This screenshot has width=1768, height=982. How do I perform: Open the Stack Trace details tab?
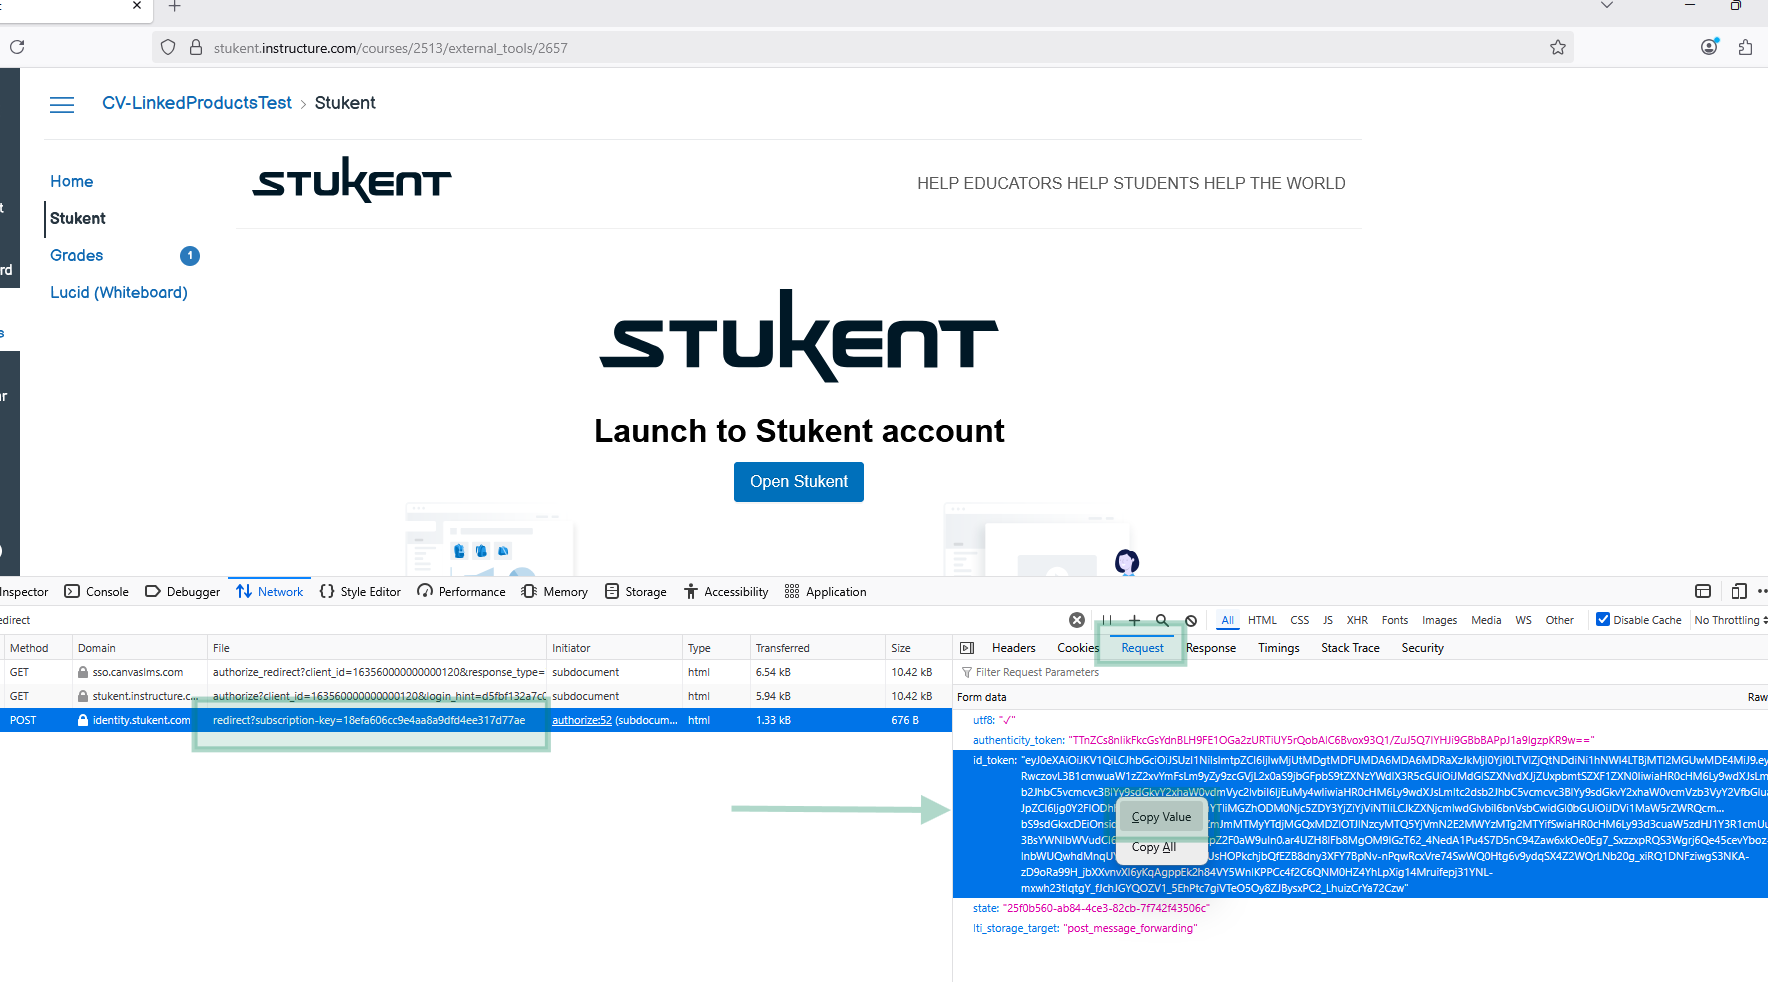[1350, 648]
